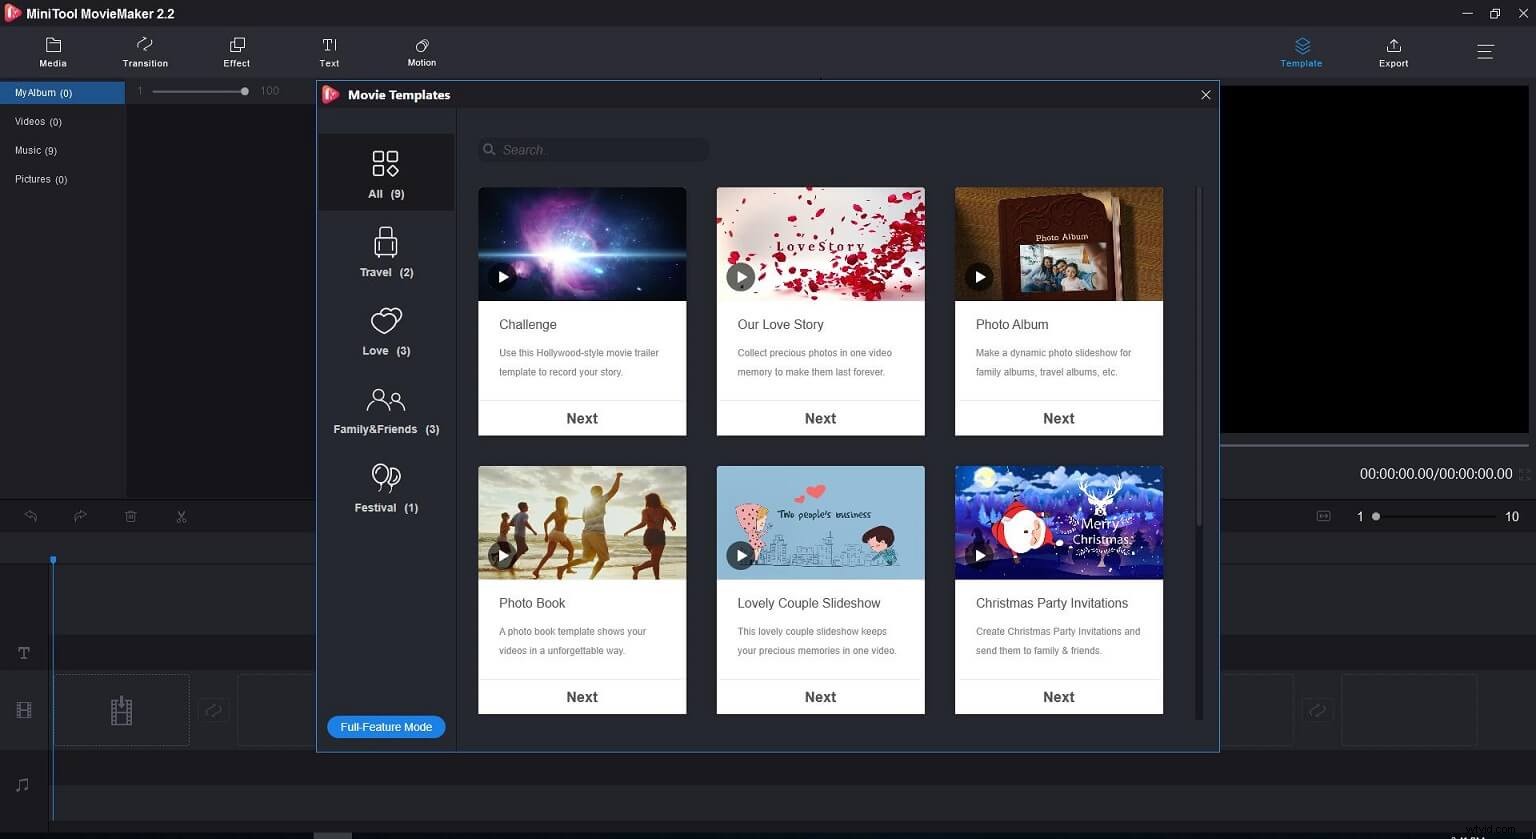The height and width of the screenshot is (839, 1536).
Task: Click the Export icon
Action: [x=1393, y=52]
